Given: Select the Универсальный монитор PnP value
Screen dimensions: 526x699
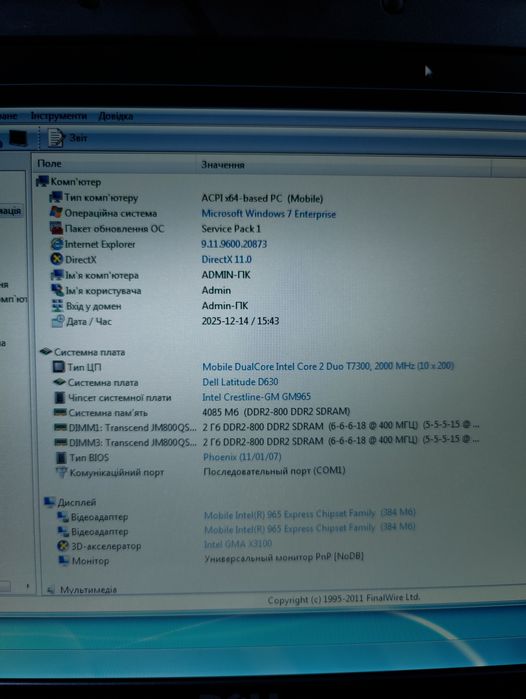Looking at the screenshot, I should 284,557.
